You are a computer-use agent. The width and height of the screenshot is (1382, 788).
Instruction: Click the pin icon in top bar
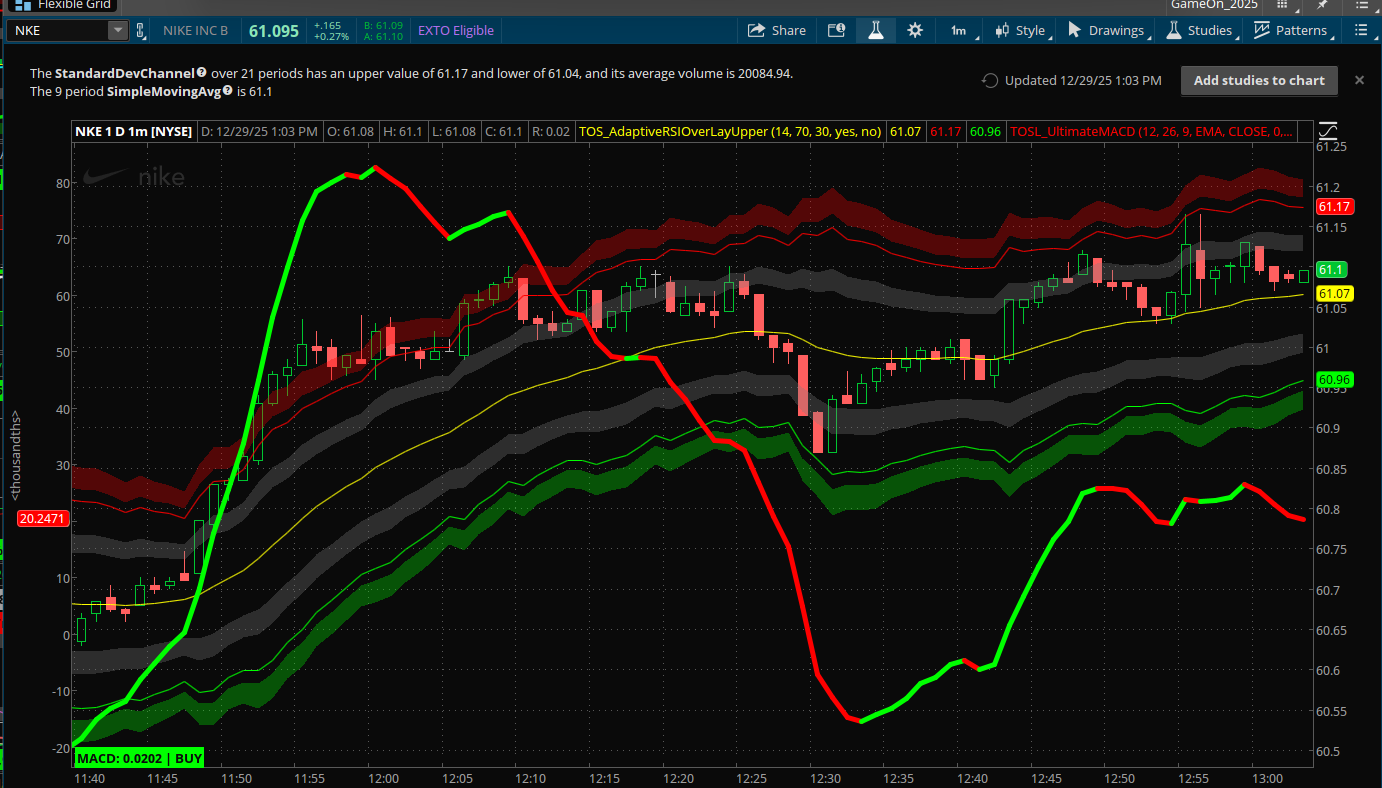coord(1322,5)
